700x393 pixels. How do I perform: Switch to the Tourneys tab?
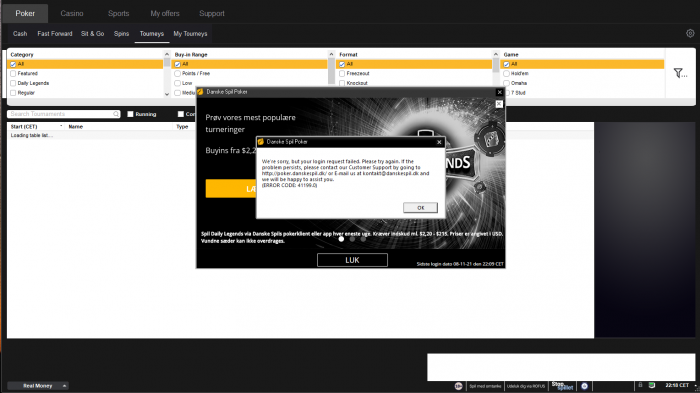pos(152,34)
